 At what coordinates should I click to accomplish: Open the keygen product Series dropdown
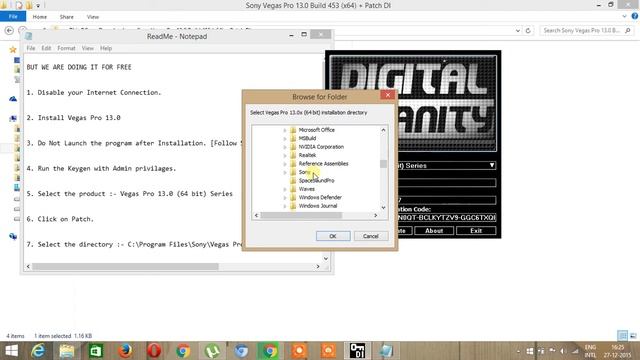click(x=492, y=165)
